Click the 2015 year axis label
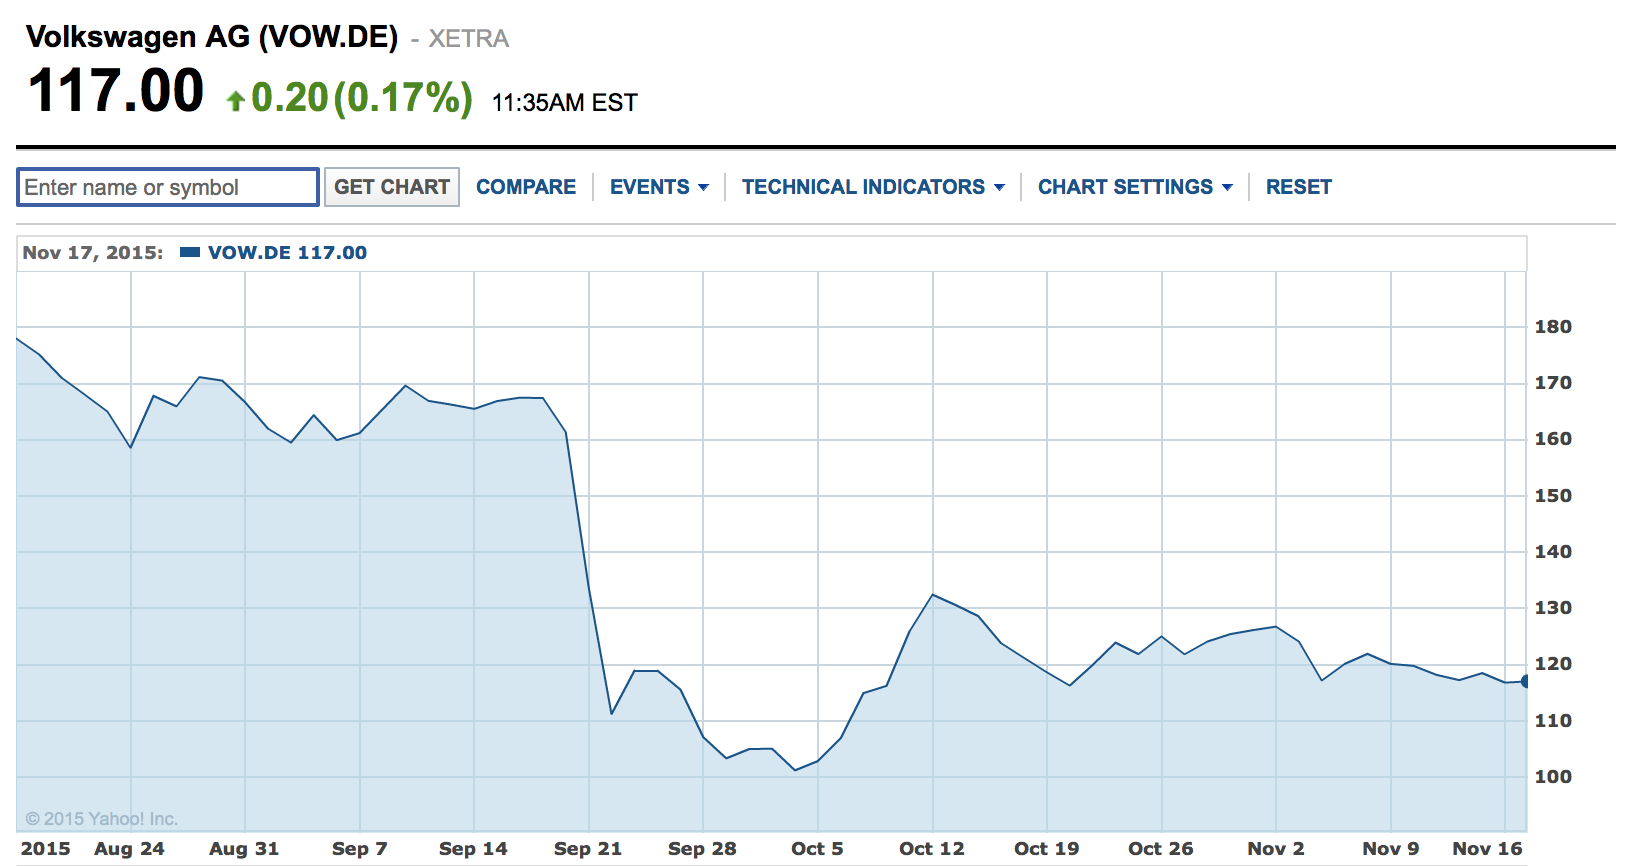This screenshot has height=866, width=1626. [x=46, y=849]
